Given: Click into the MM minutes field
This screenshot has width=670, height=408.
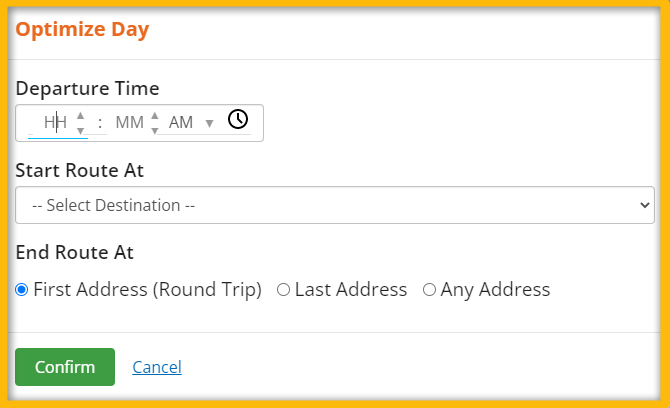Looking at the screenshot, I should pyautogui.click(x=129, y=123).
